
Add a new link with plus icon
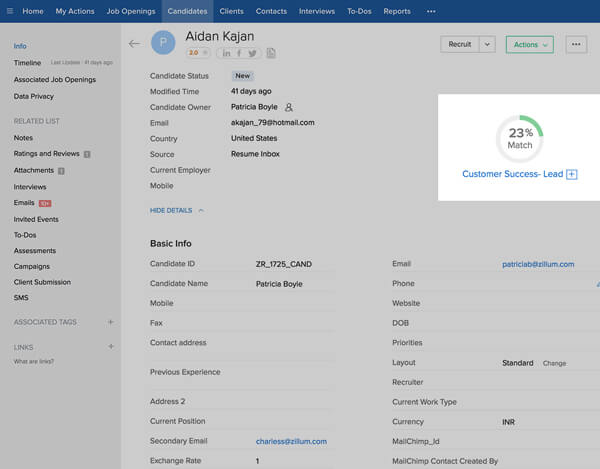point(110,347)
